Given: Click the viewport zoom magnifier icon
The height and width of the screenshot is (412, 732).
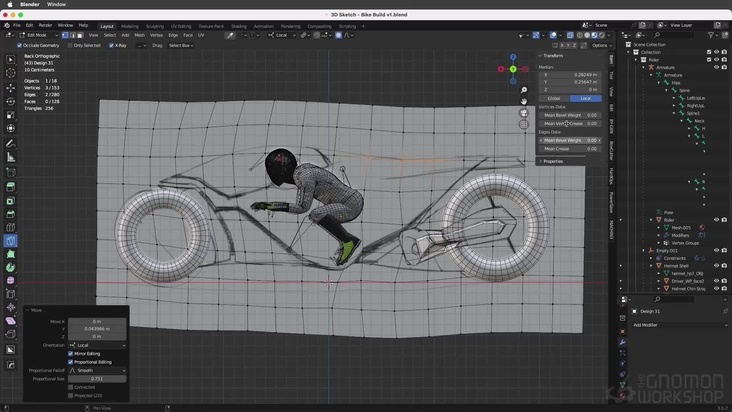Looking at the screenshot, I should [x=524, y=90].
